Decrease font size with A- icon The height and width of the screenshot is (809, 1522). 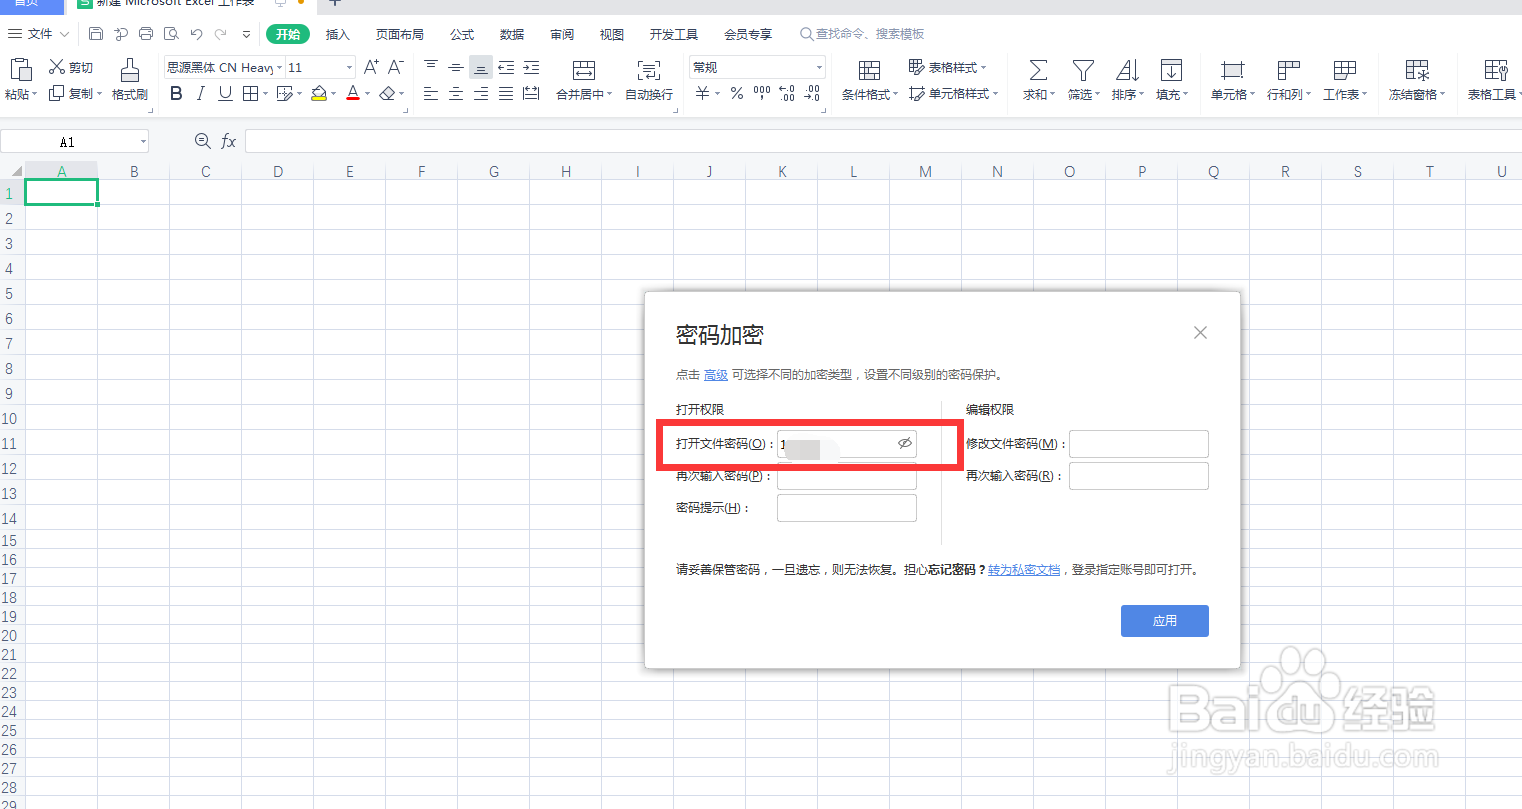(396, 67)
